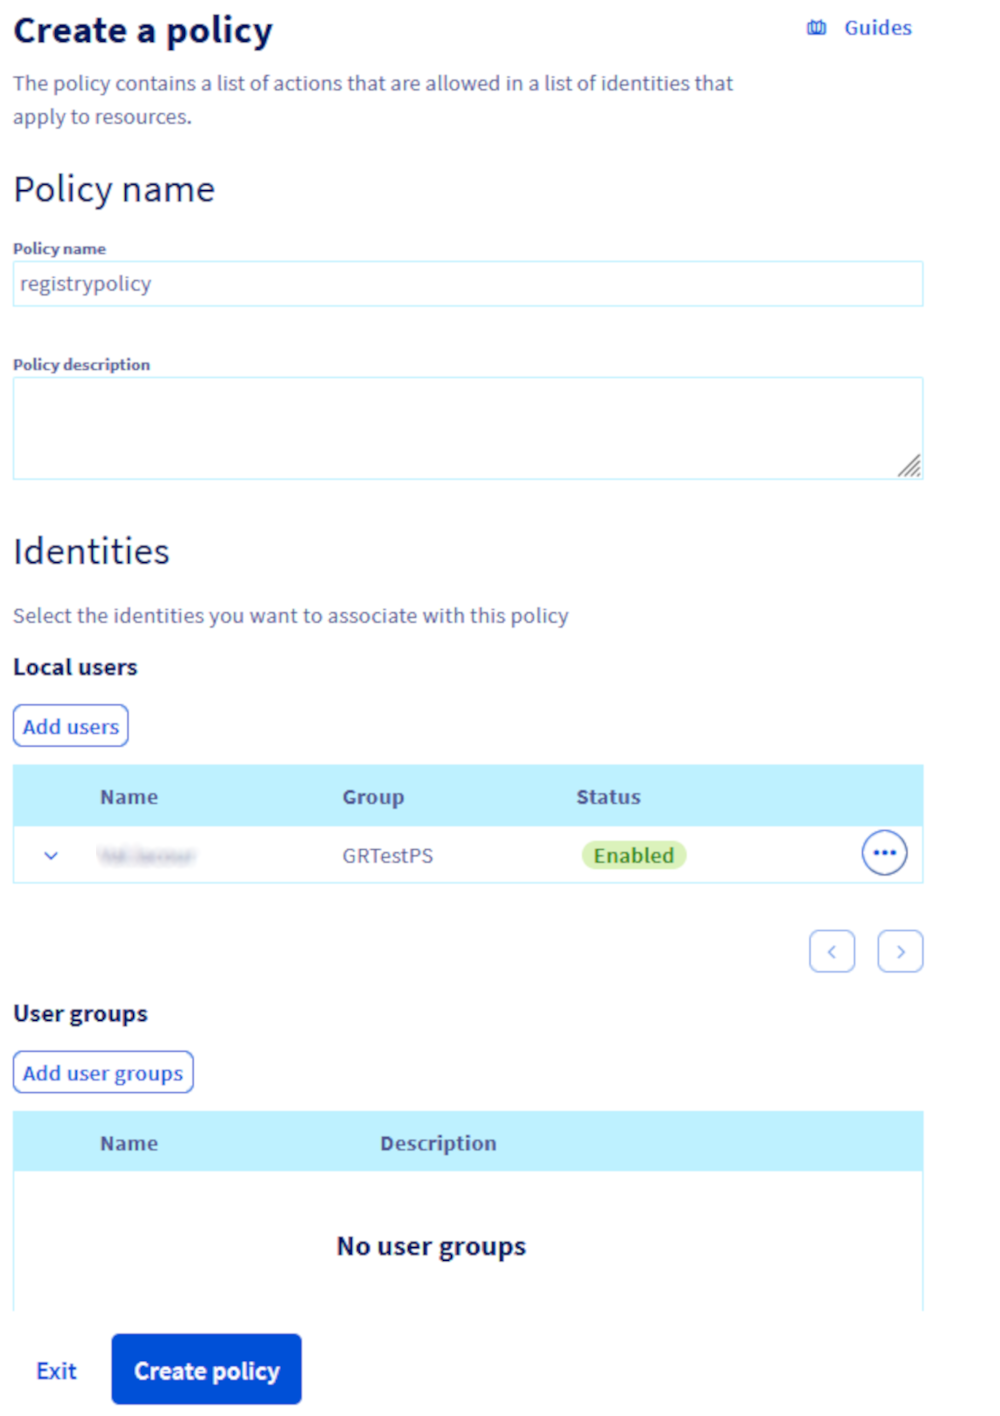Image resolution: width=1000 pixels, height=1416 pixels.
Task: Click the Policy name input field
Action: point(468,284)
